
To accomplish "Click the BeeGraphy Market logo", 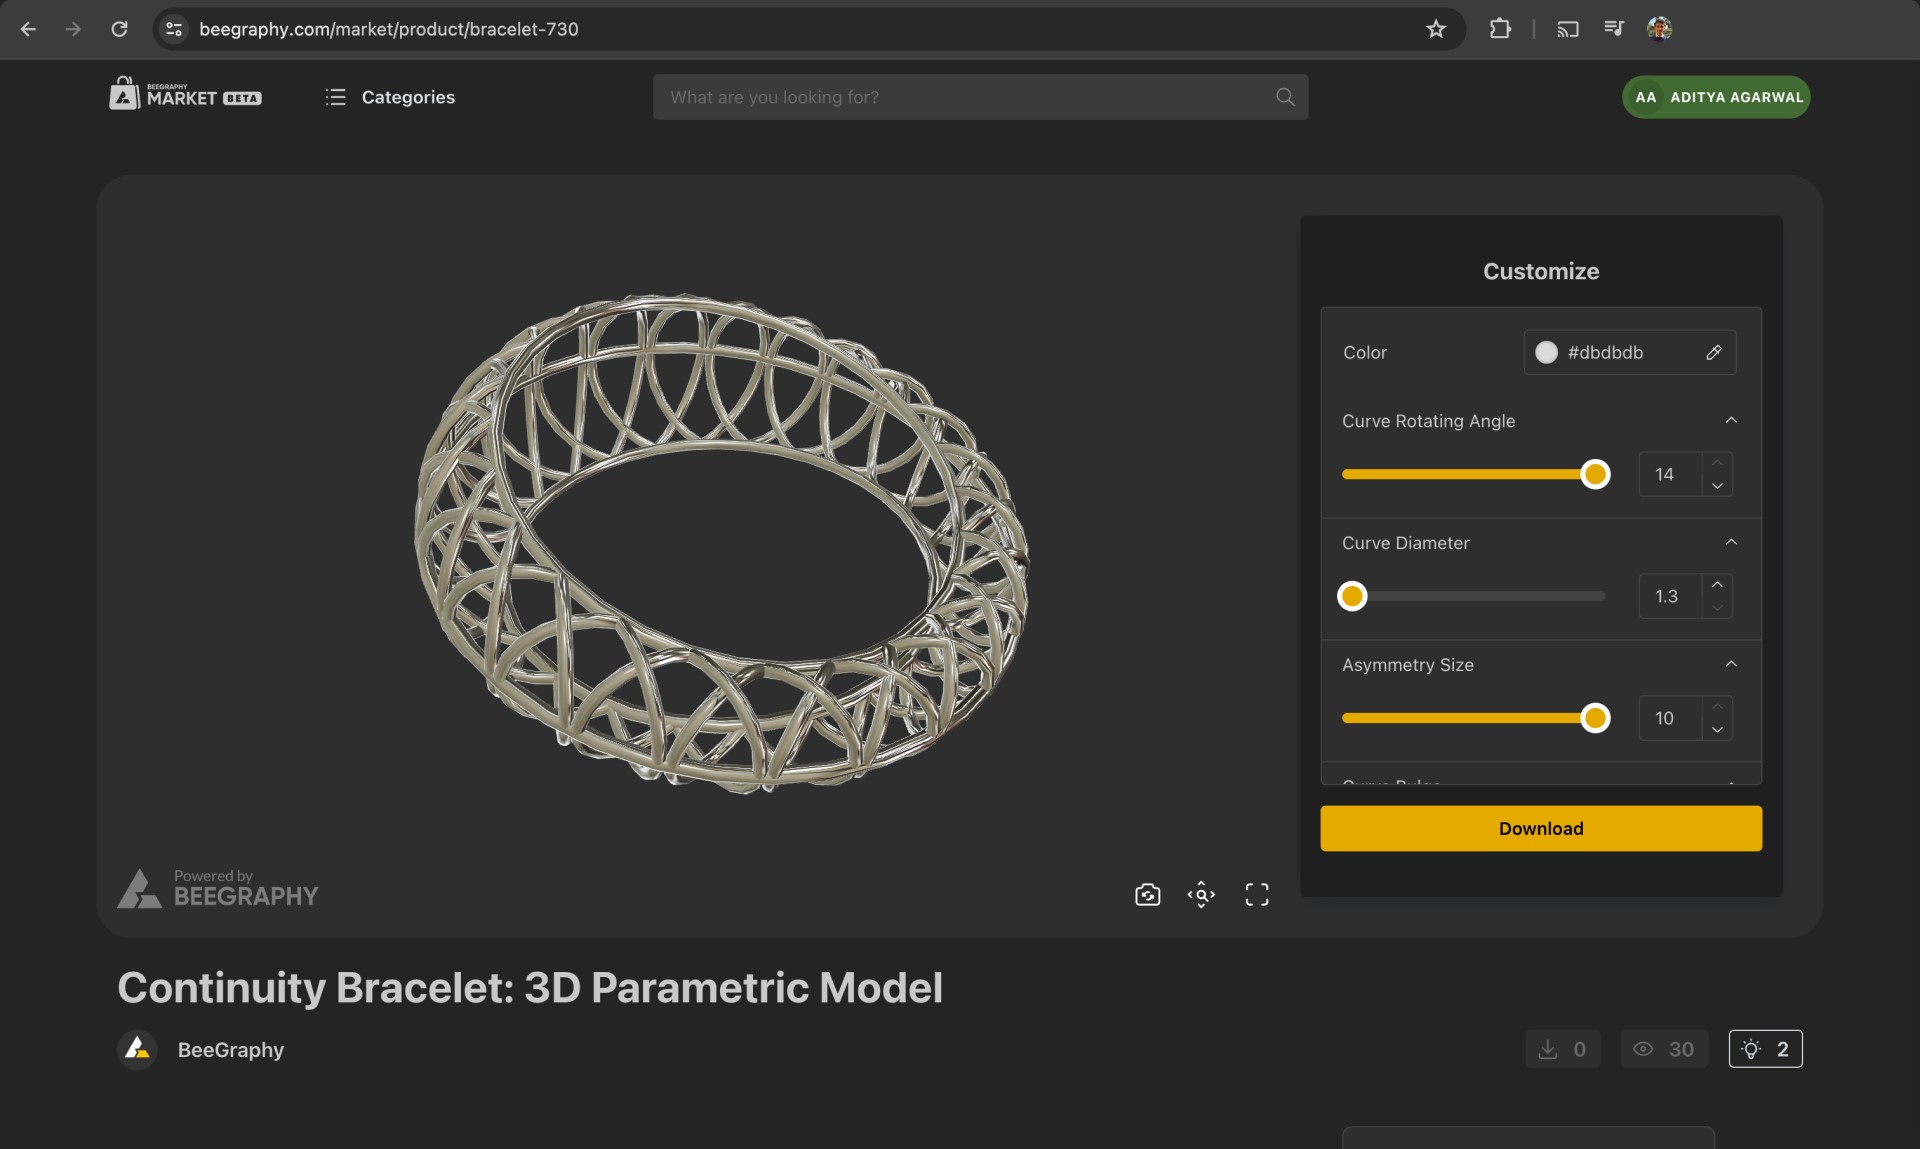I will (185, 94).
